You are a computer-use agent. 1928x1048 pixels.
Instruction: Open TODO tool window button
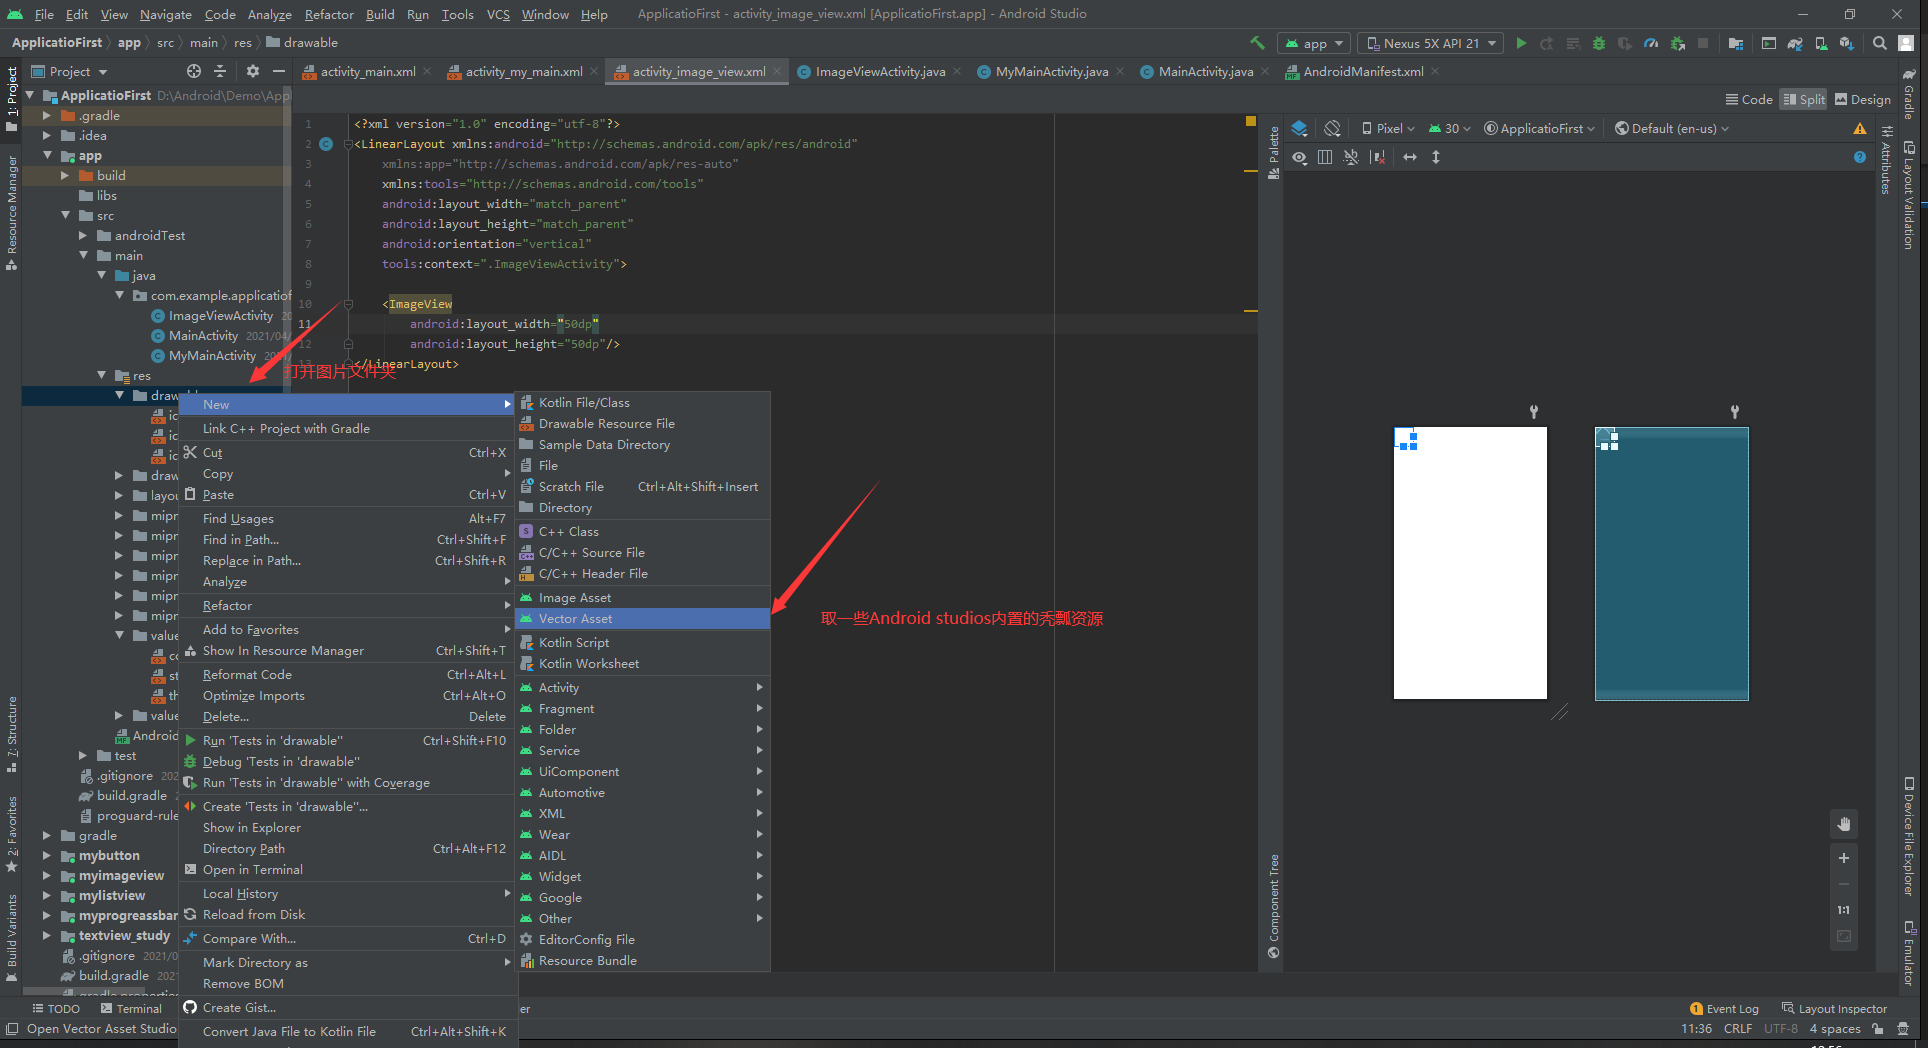pos(56,1009)
